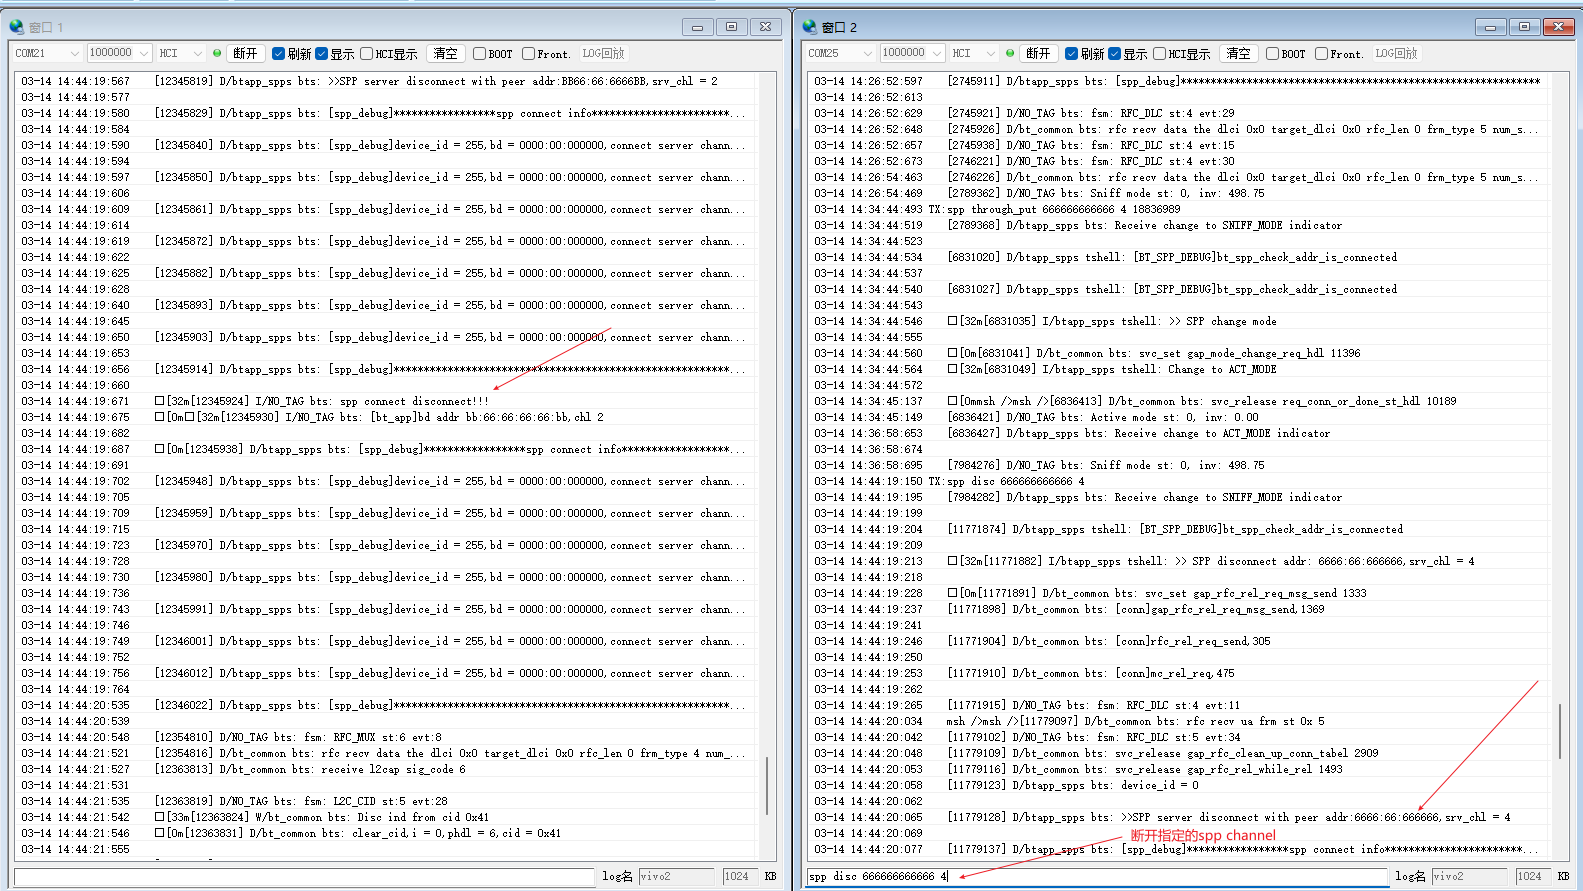Enable HCI显示 checkbox in 窗口 2
Screen dimensions: 1583x891
coord(1160,54)
